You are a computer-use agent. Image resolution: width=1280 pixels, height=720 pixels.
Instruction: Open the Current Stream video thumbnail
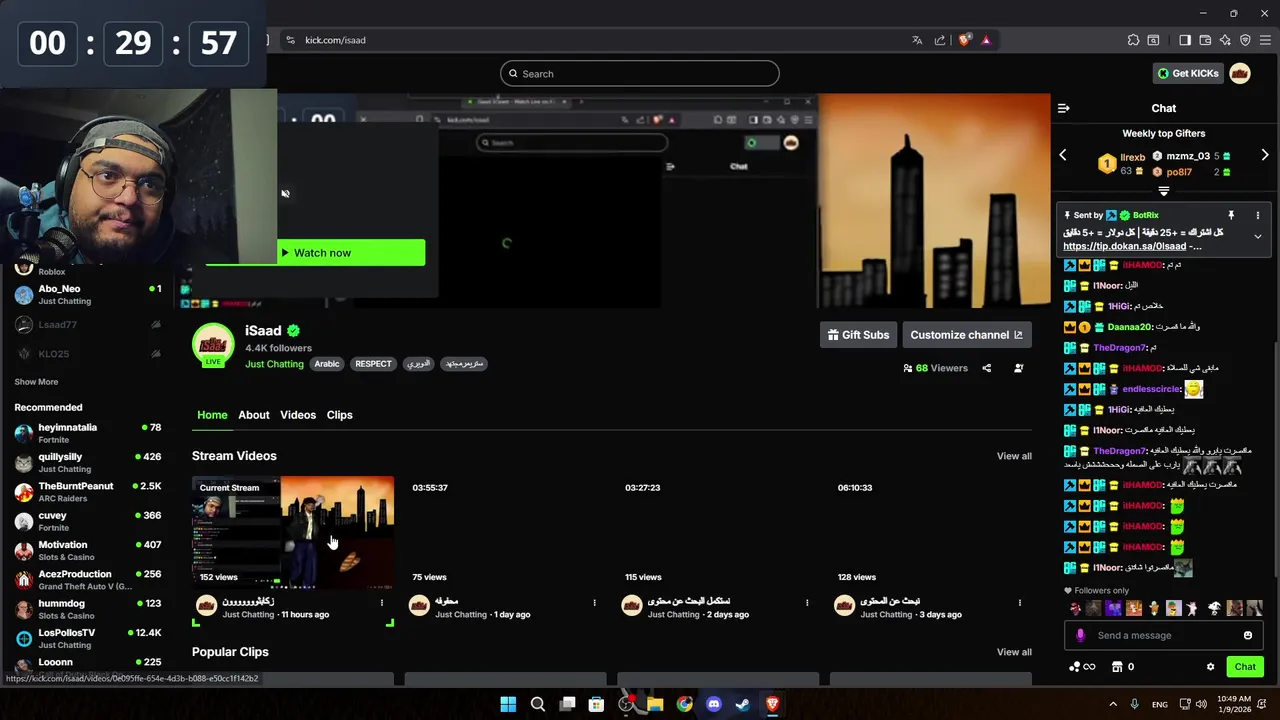293,532
